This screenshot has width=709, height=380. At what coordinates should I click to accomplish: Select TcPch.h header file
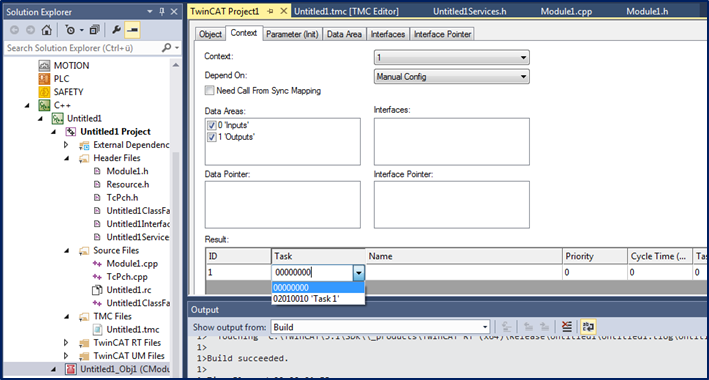(x=123, y=197)
